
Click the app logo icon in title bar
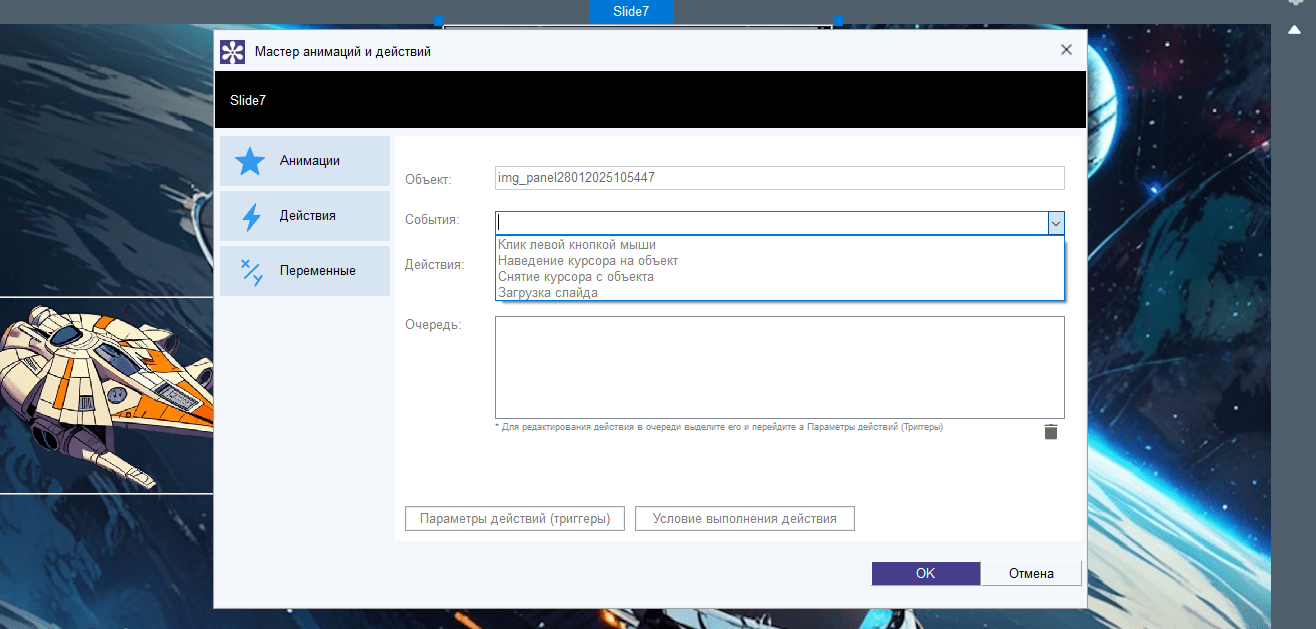coord(233,52)
